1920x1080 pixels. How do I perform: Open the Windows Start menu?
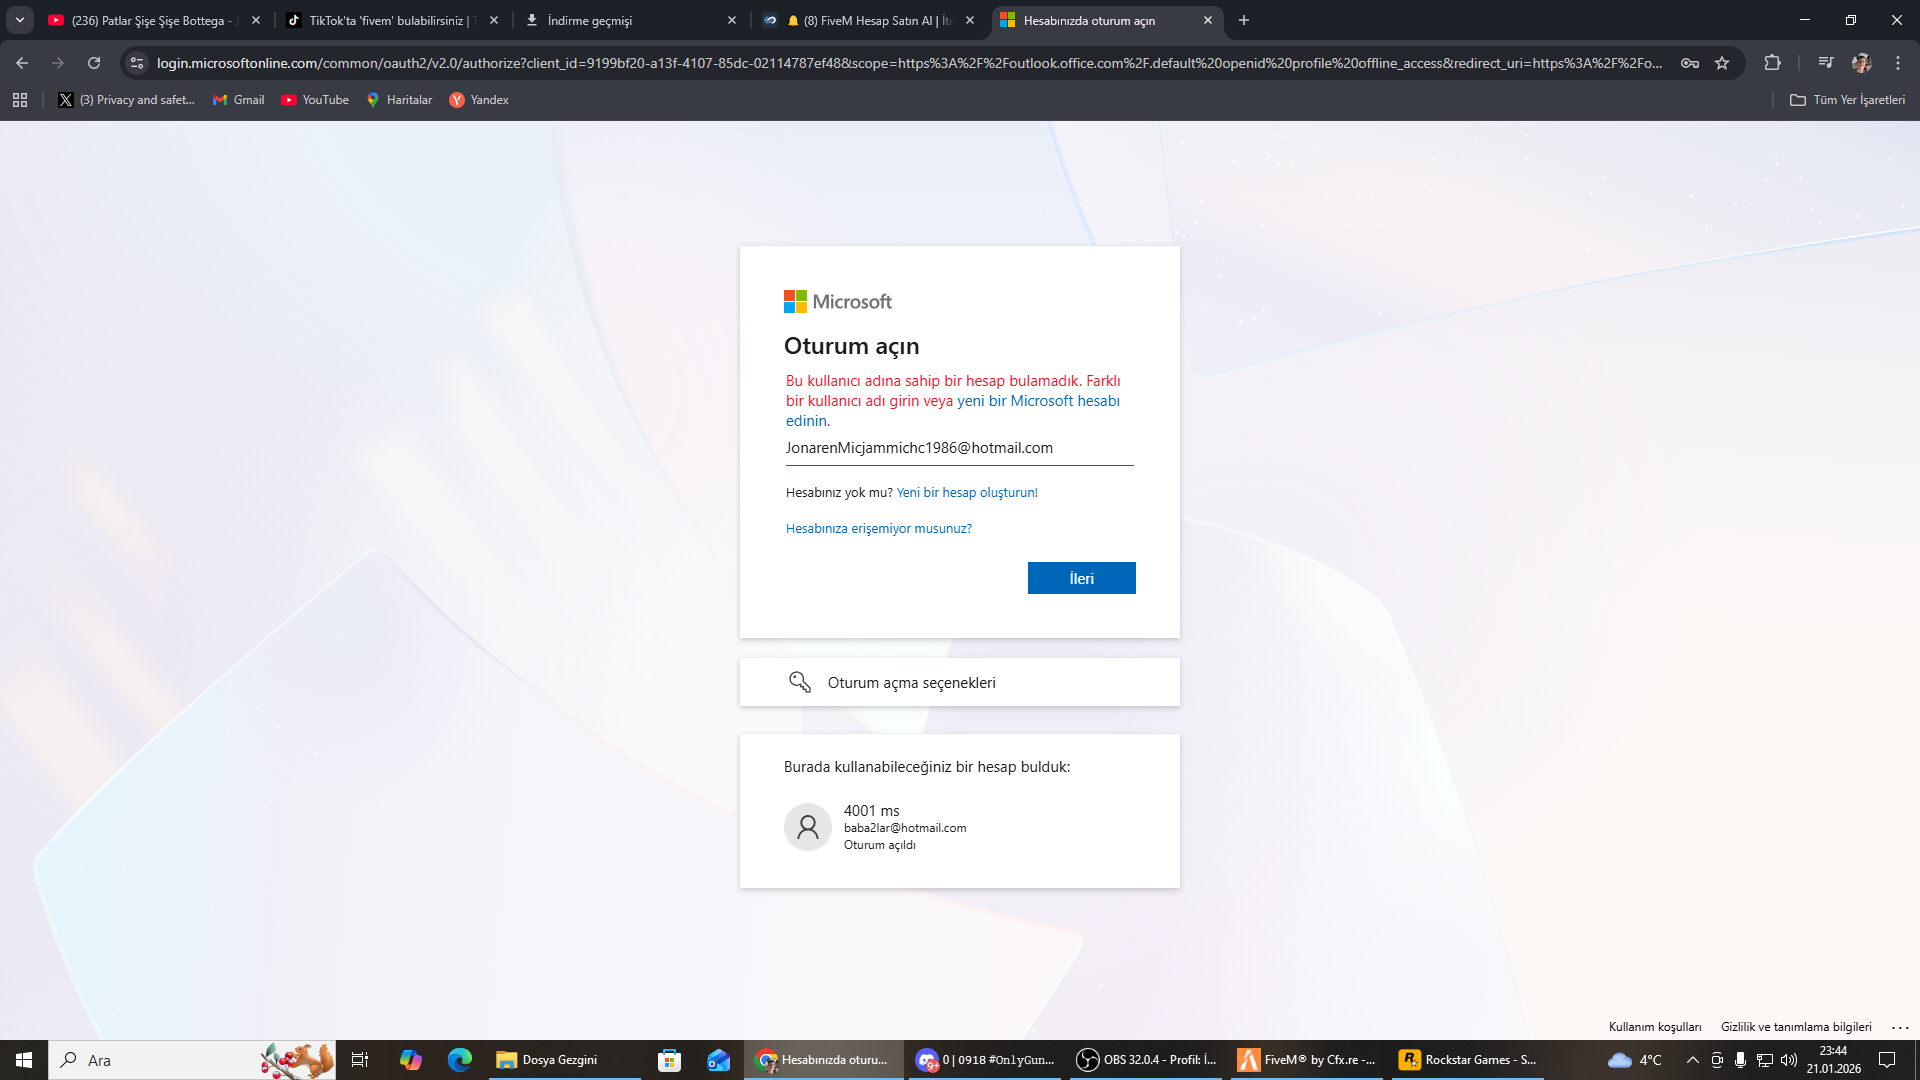(24, 1060)
